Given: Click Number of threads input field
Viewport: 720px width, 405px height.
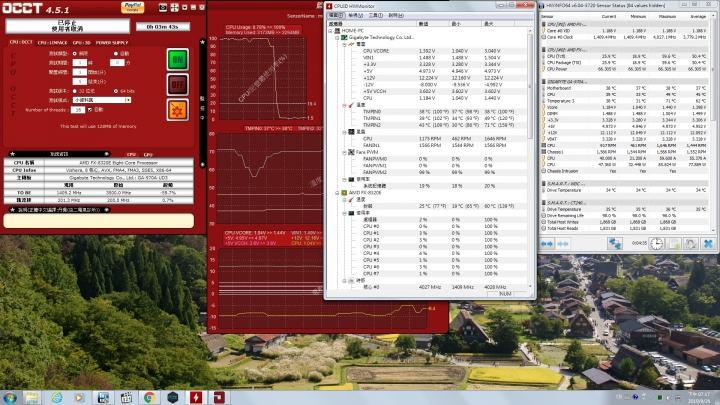Looking at the screenshot, I should click(x=78, y=110).
